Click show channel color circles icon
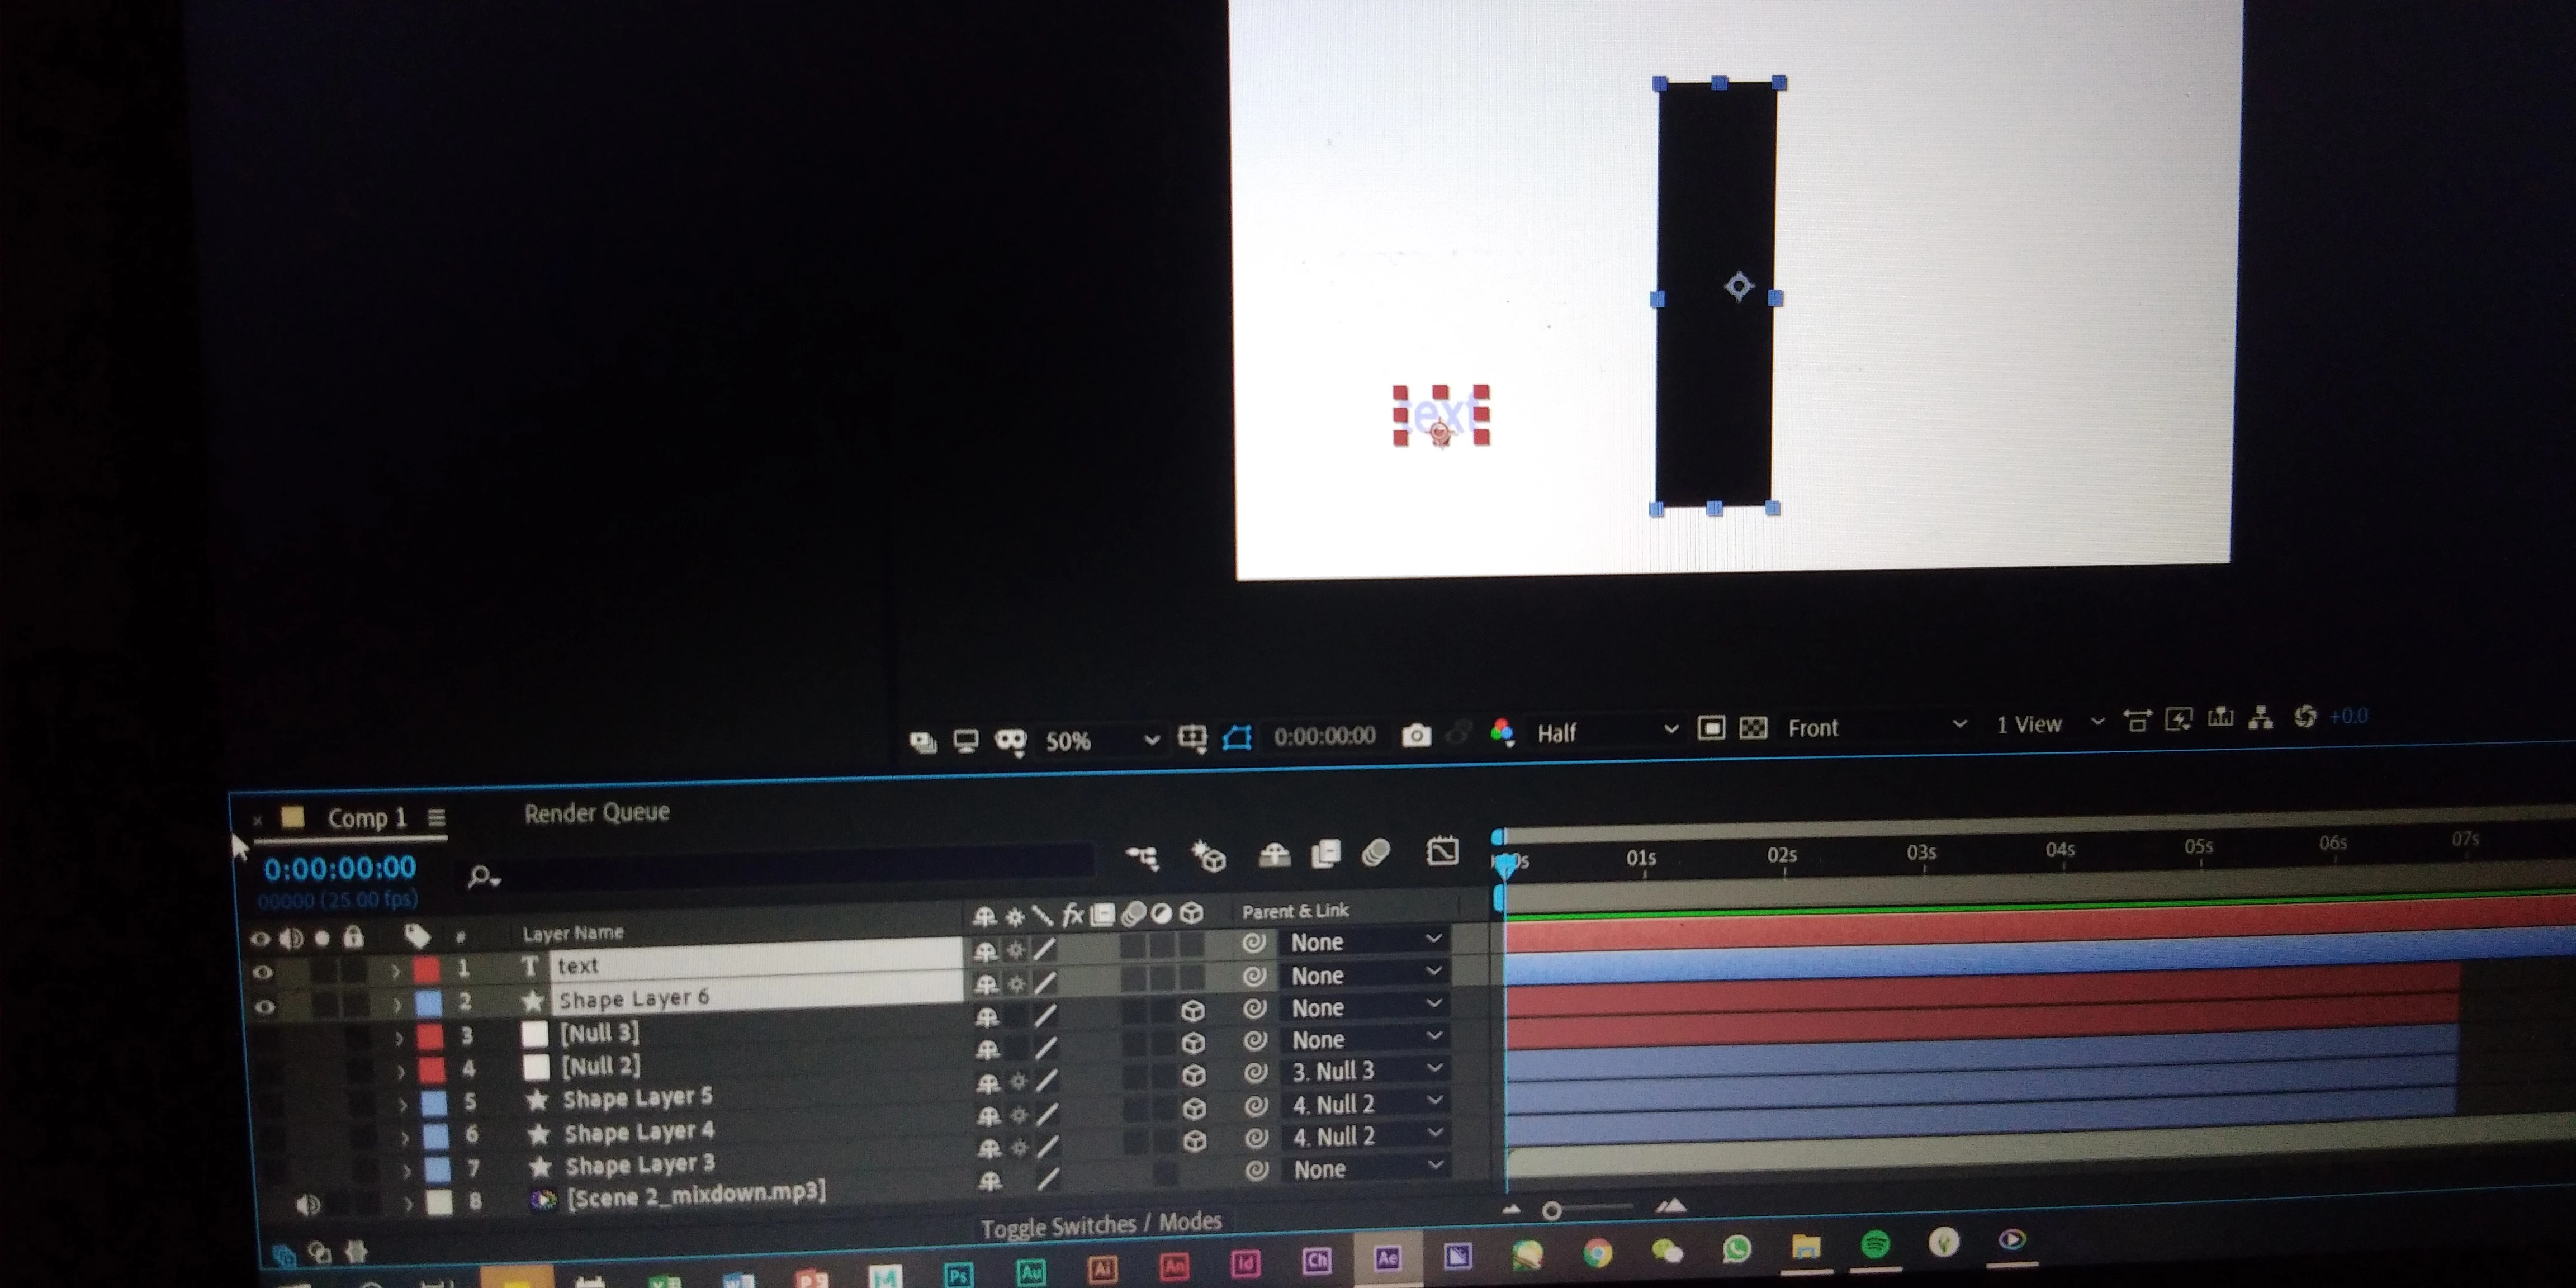The image size is (2576, 1288). tap(1501, 732)
